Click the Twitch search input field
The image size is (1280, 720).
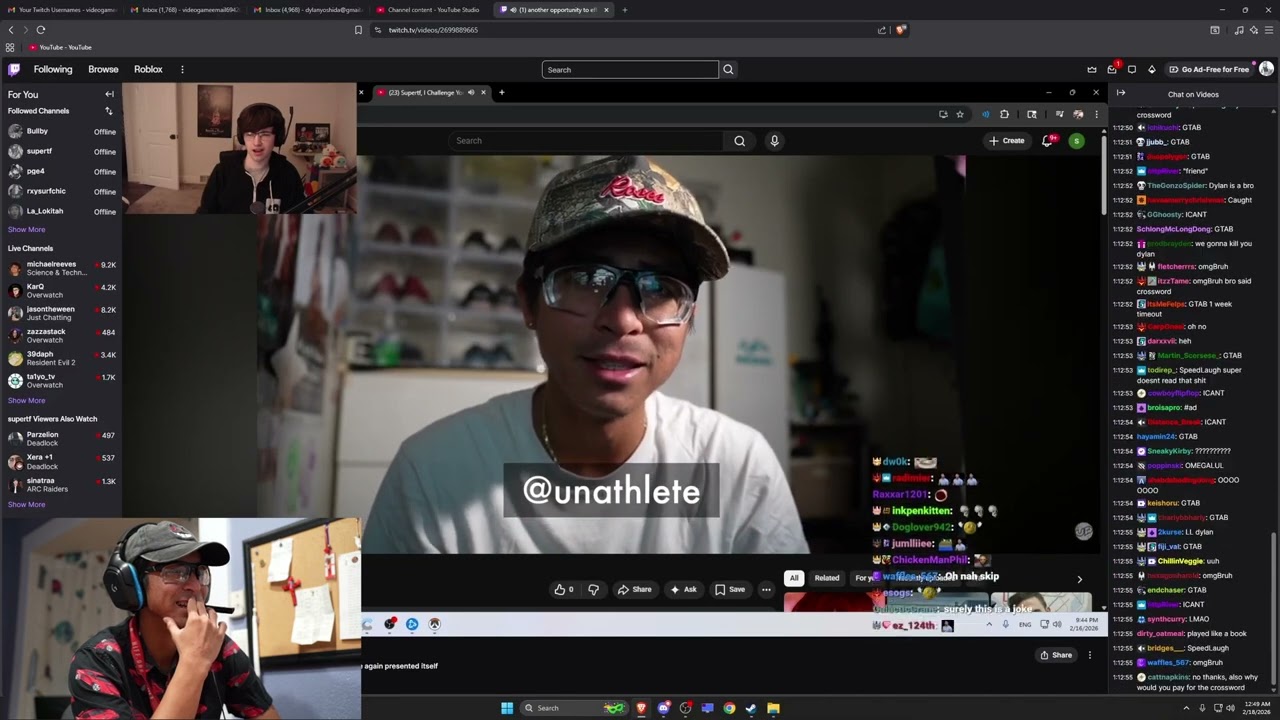click(630, 69)
